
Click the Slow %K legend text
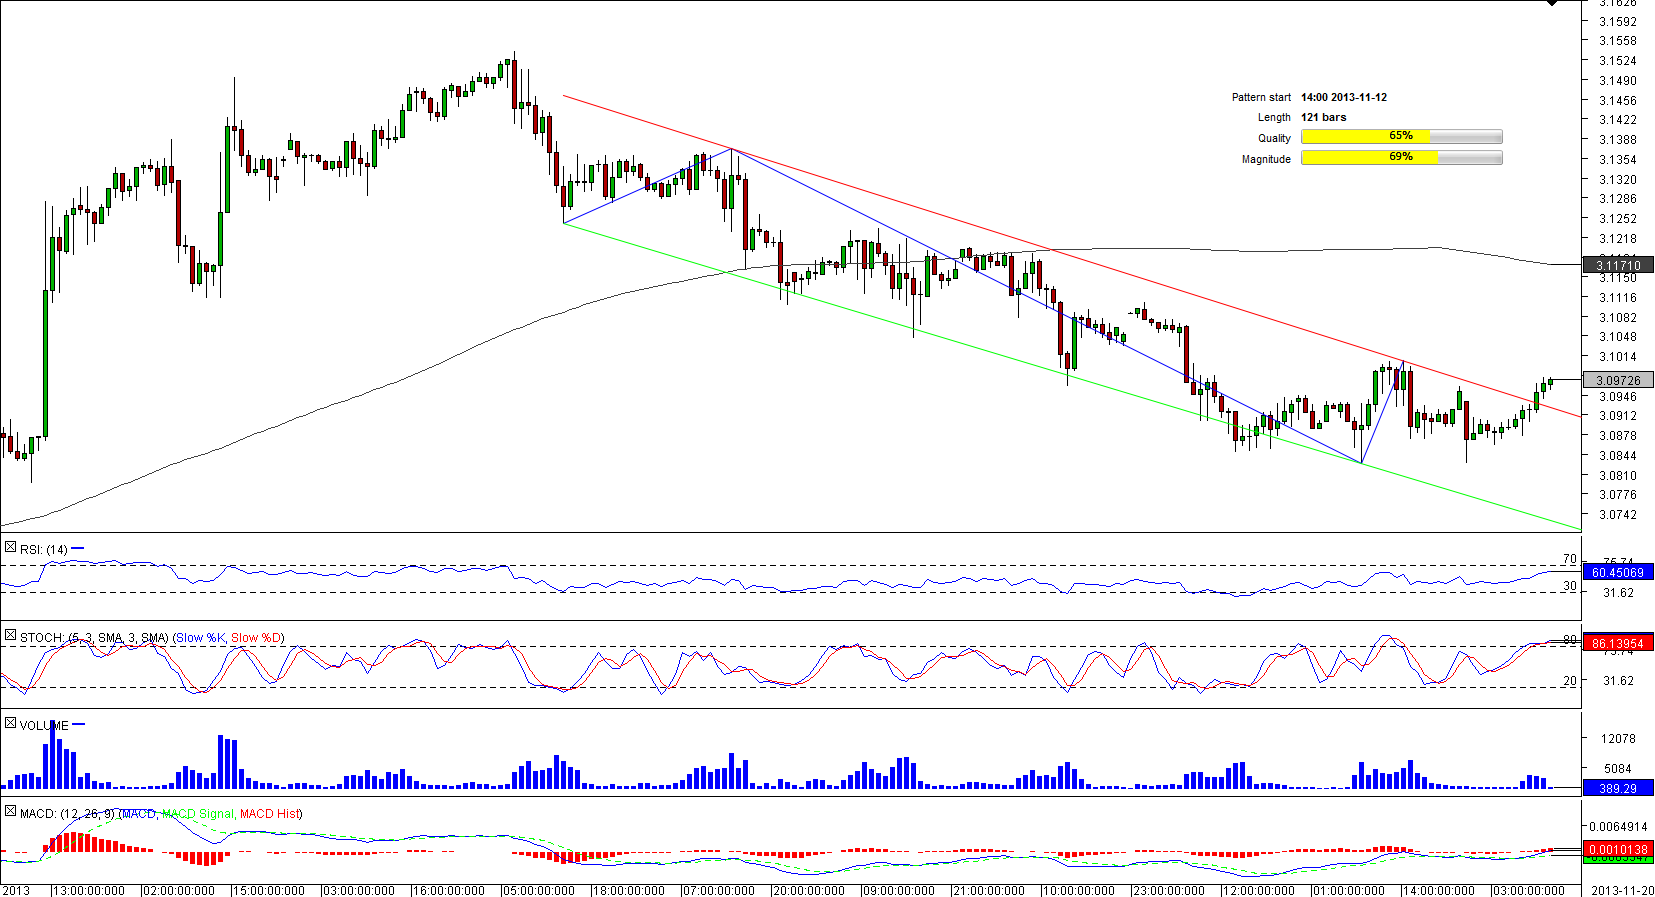point(200,637)
